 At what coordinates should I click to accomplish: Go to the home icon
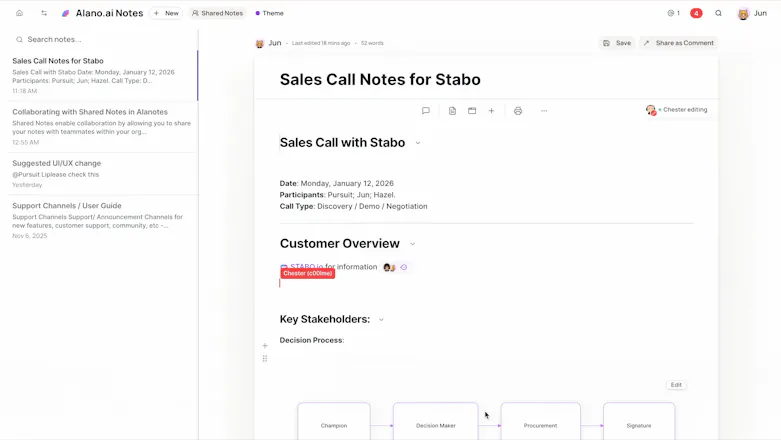[19, 13]
